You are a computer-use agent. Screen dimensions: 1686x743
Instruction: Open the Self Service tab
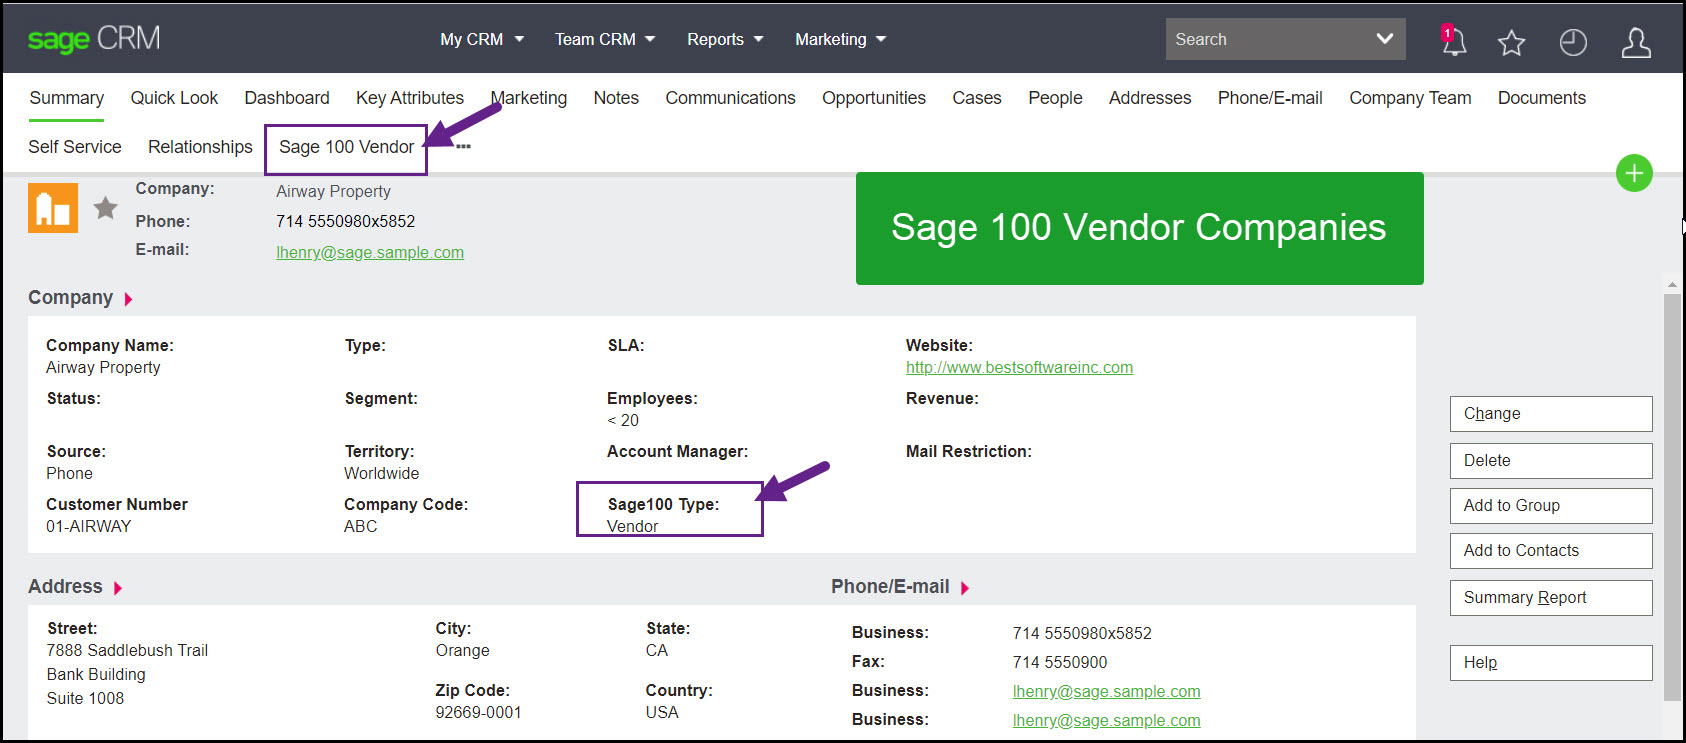coord(75,147)
